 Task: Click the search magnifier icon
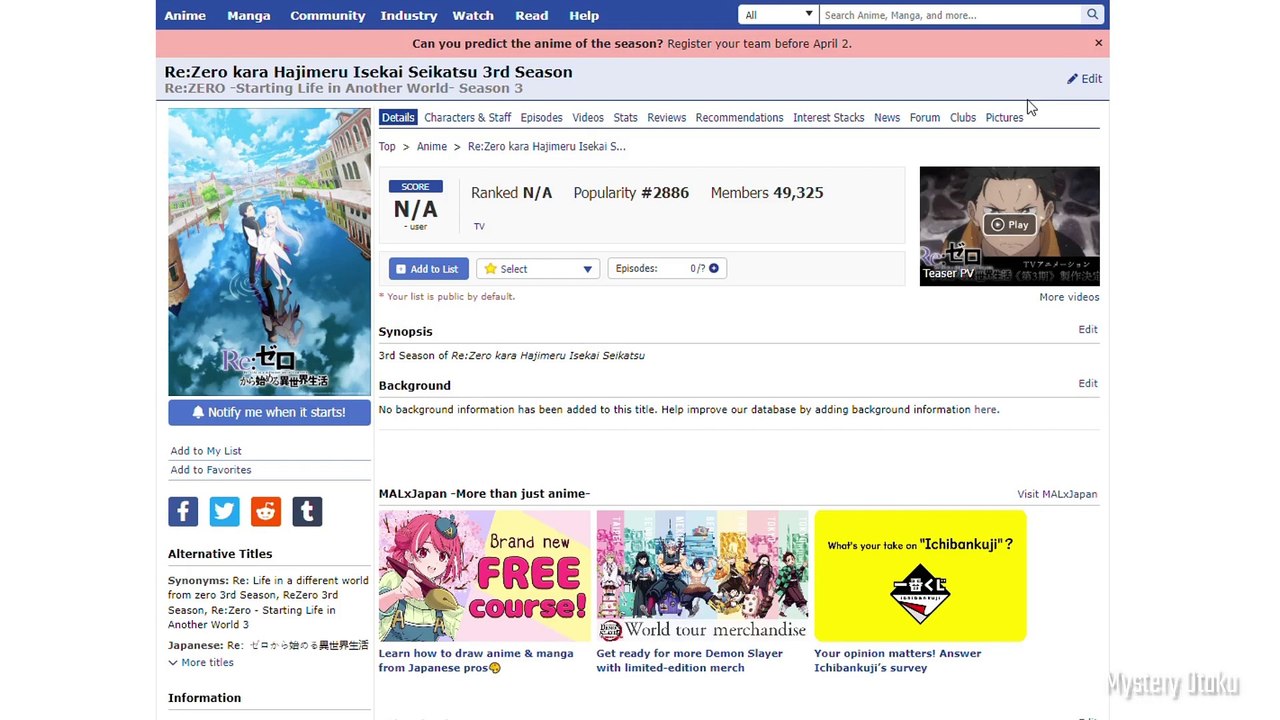coord(1092,15)
